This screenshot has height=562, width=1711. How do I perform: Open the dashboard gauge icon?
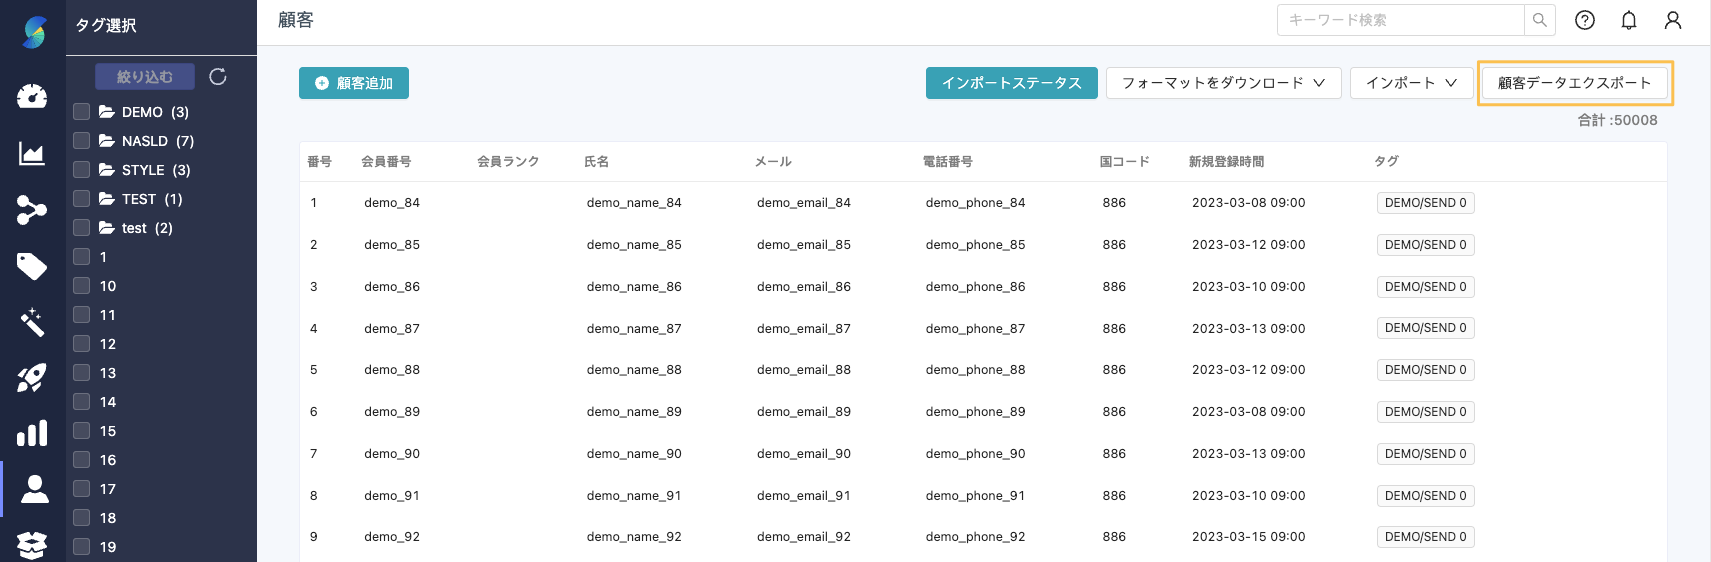(32, 96)
